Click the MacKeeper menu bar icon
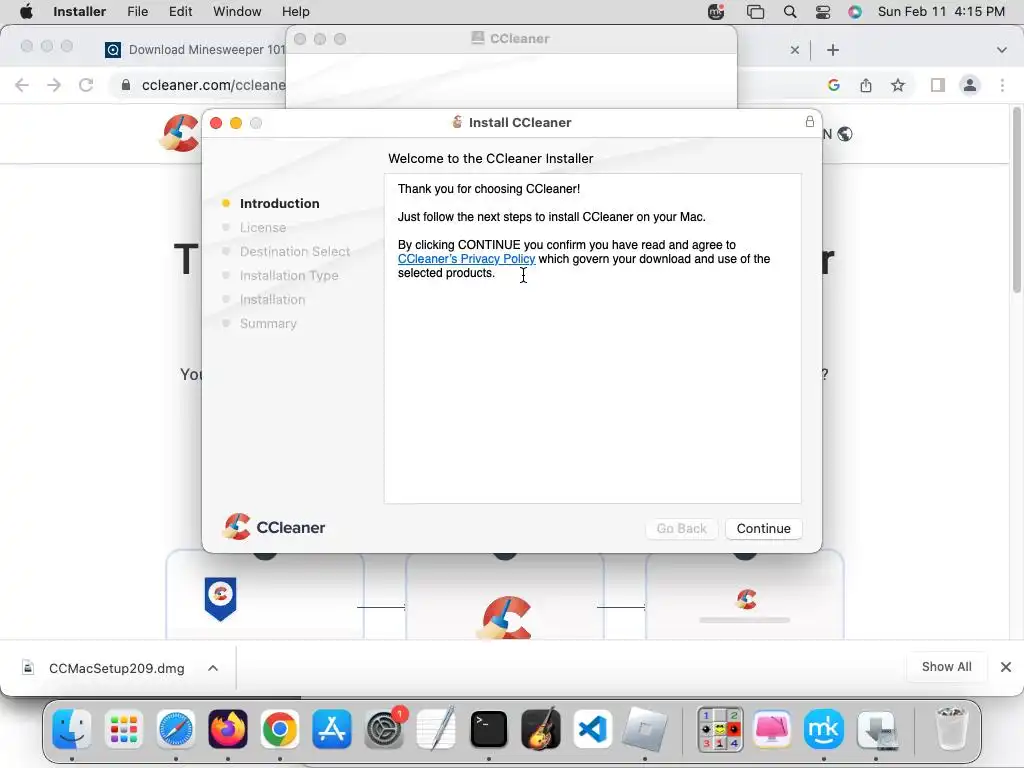The image size is (1024, 768). 716,12
